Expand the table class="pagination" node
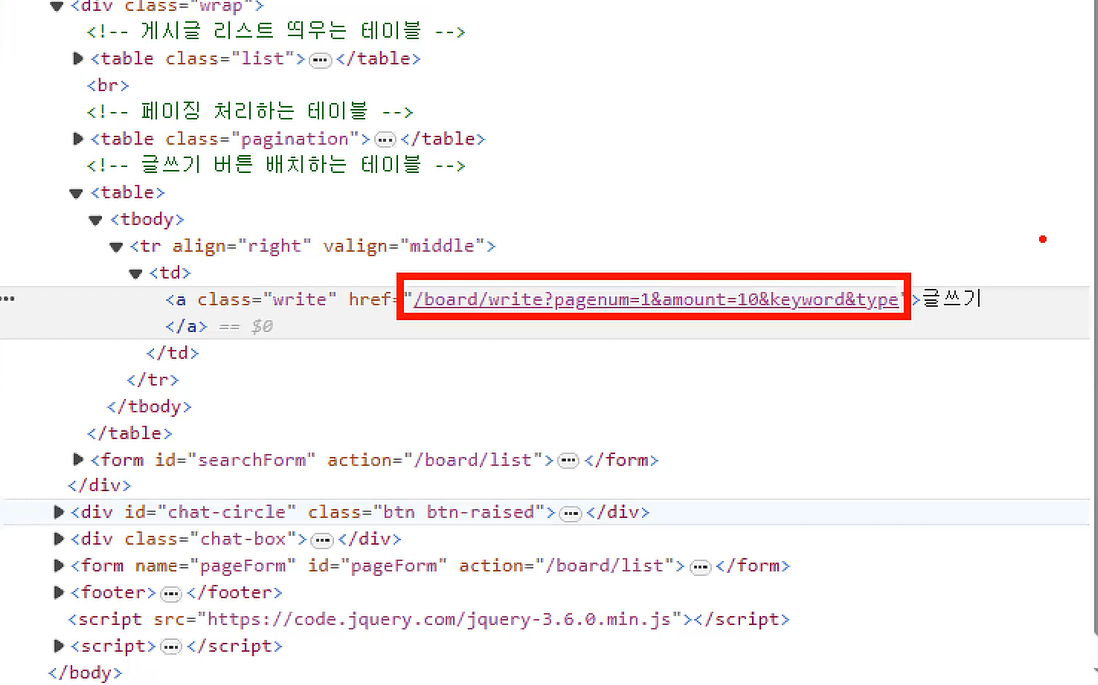Image resolution: width=1098 pixels, height=685 pixels. pyautogui.click(x=78, y=139)
